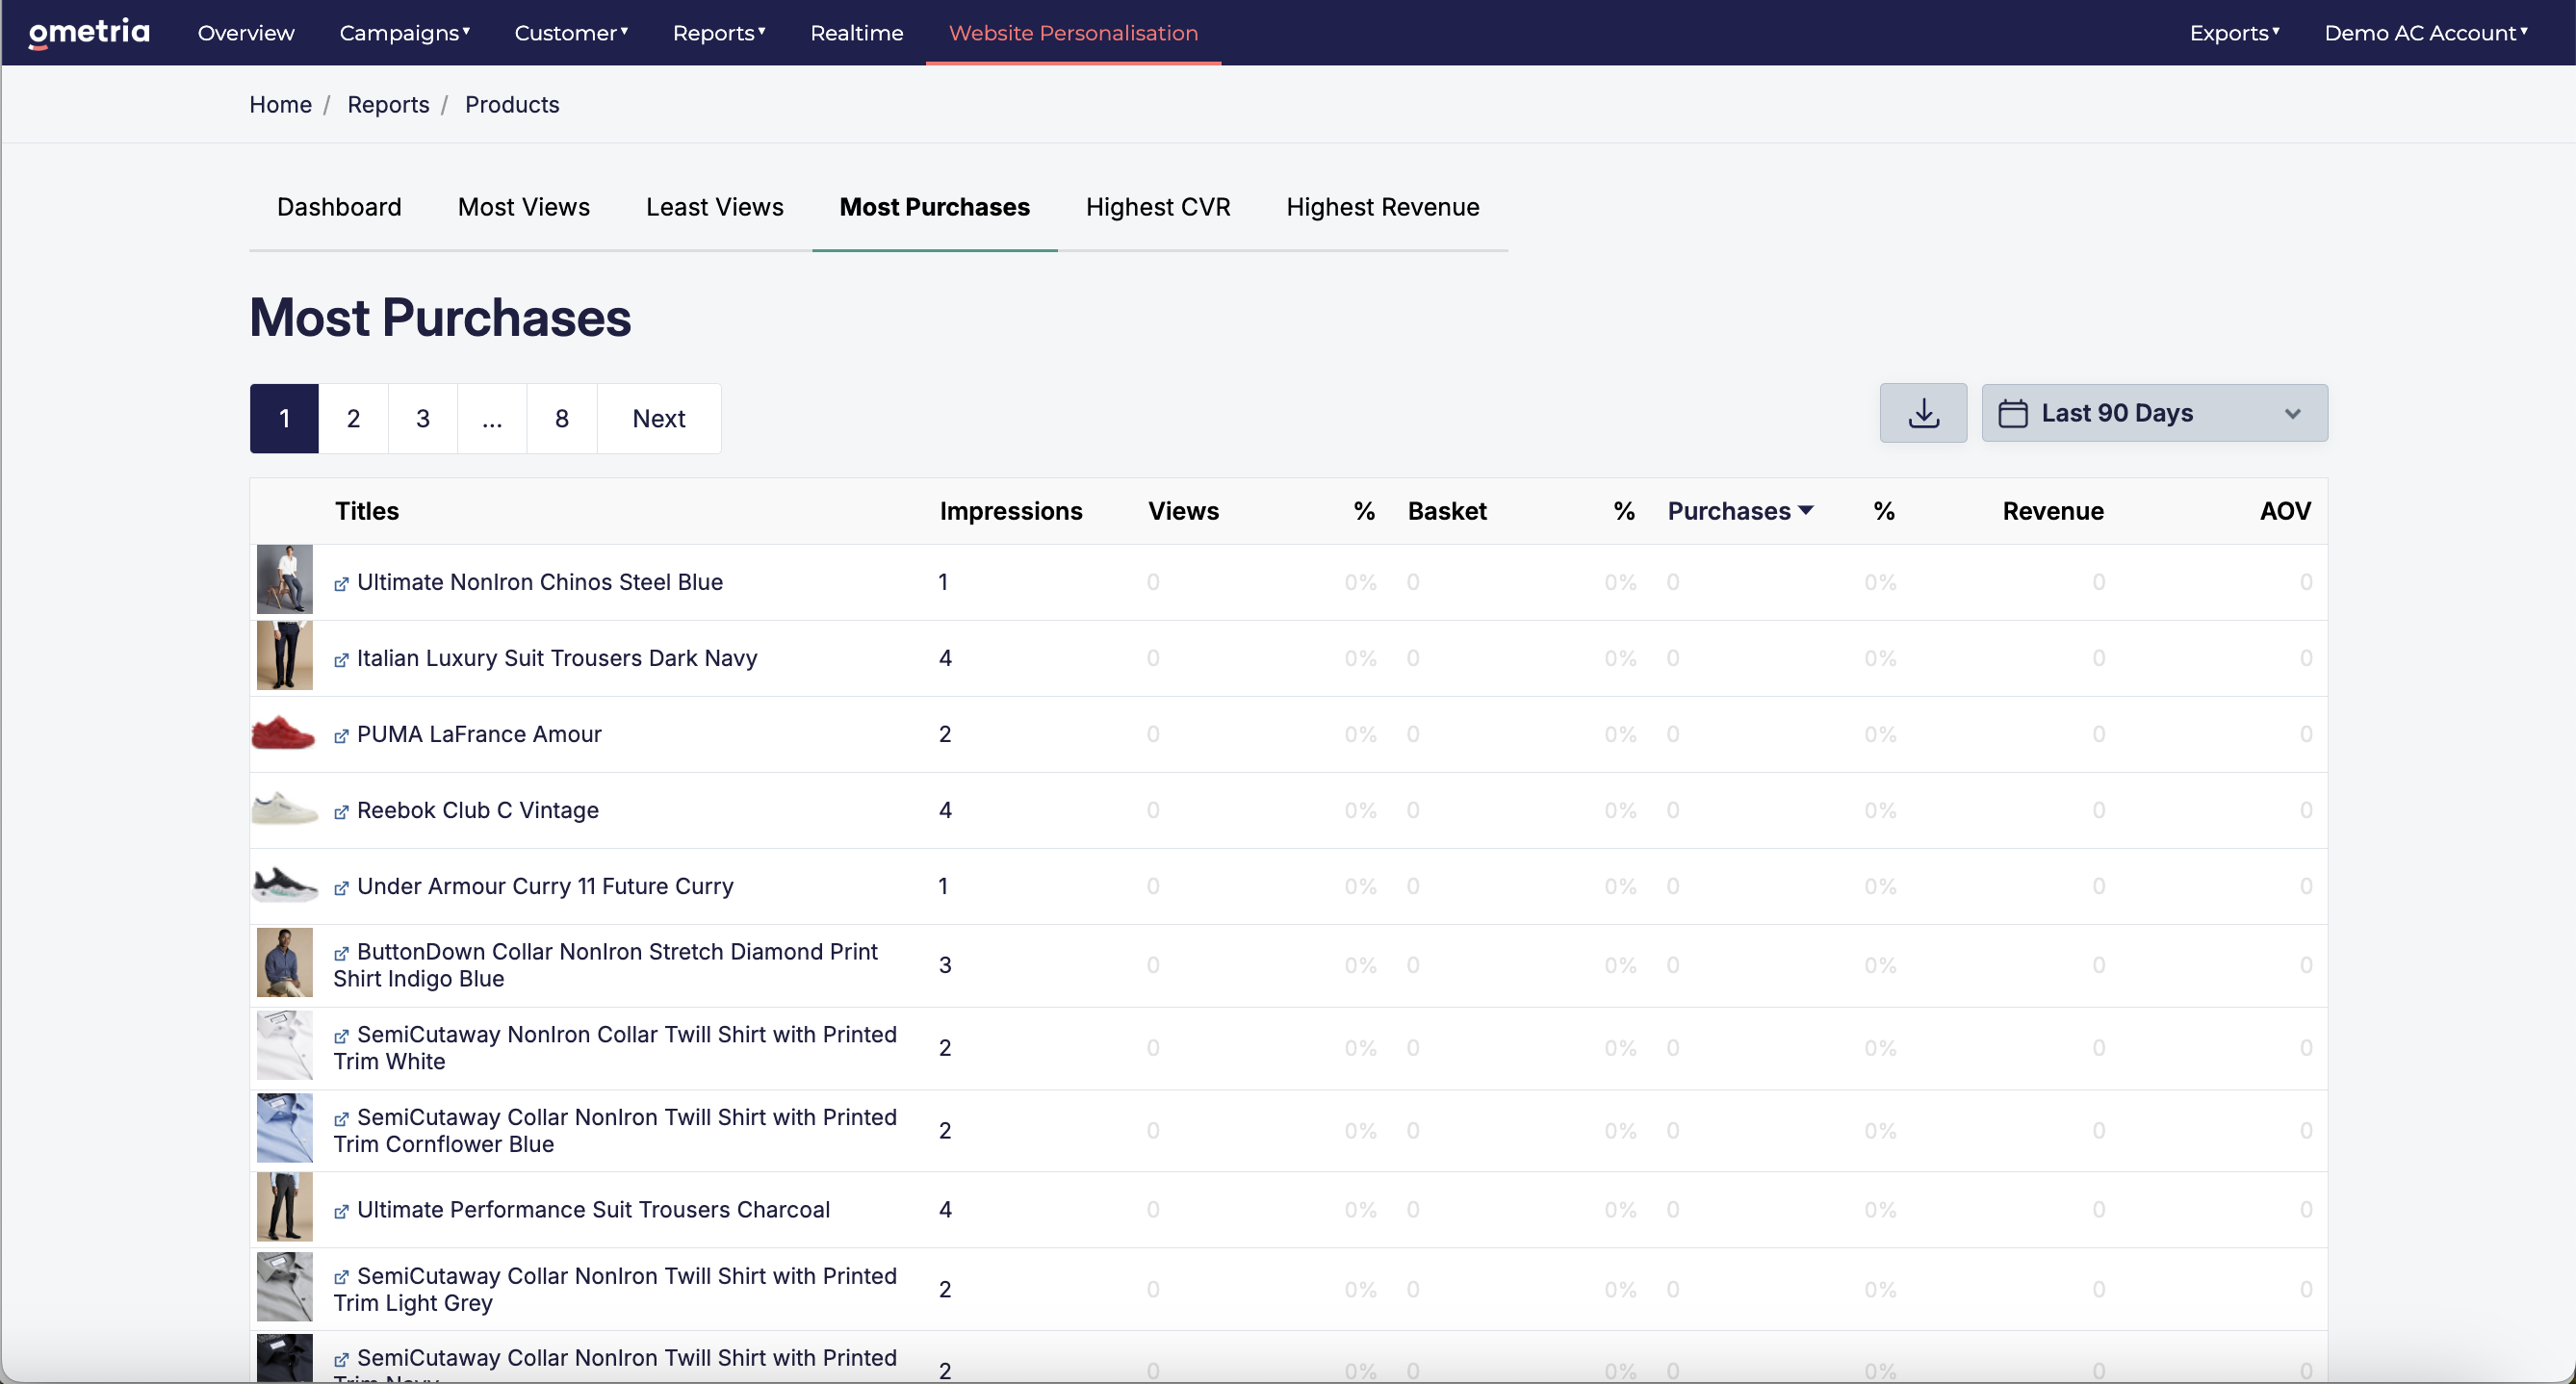Select the Most Purchases tab

click(x=934, y=207)
